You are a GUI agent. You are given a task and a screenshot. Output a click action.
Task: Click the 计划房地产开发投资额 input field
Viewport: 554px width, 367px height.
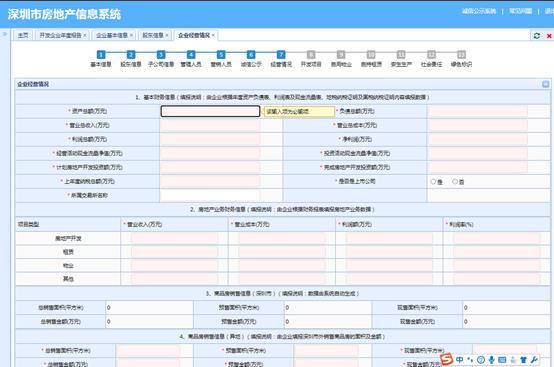pyautogui.click(x=210, y=167)
